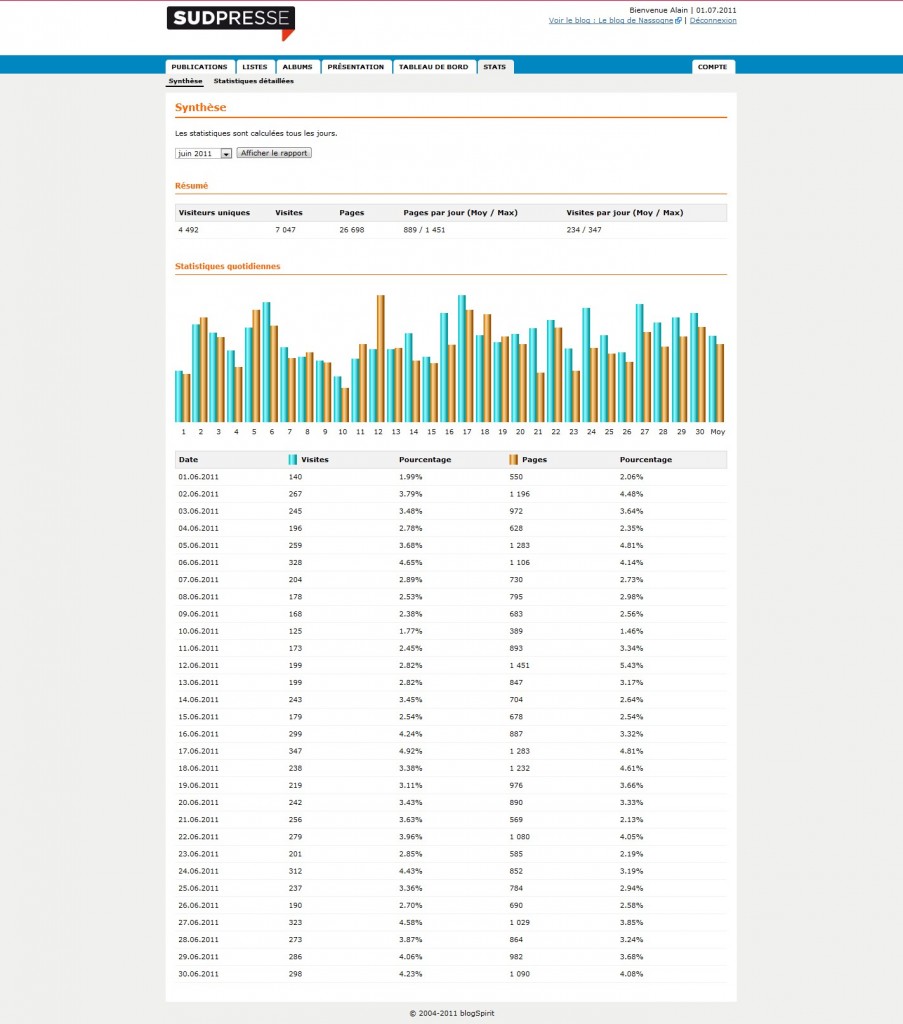This screenshot has width=903, height=1024.
Task: Click the 06.06.2011 date row
Action: point(451,562)
